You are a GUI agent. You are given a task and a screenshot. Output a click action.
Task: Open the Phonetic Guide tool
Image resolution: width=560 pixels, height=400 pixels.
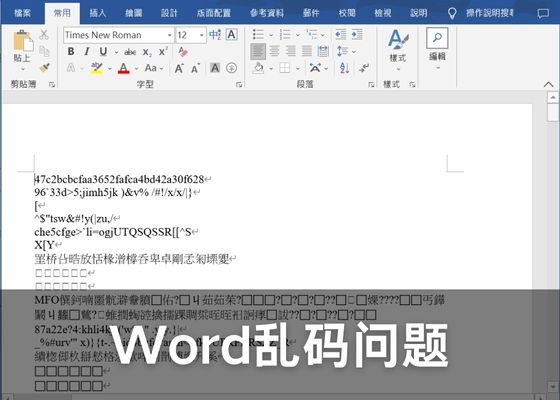(x=215, y=35)
